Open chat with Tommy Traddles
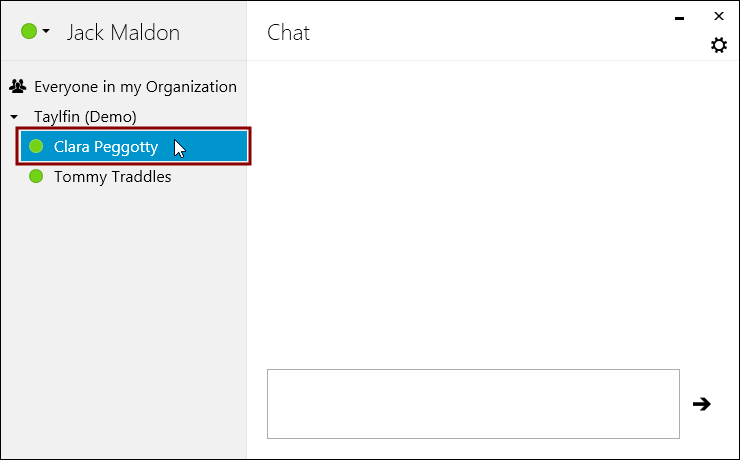 coord(113,176)
